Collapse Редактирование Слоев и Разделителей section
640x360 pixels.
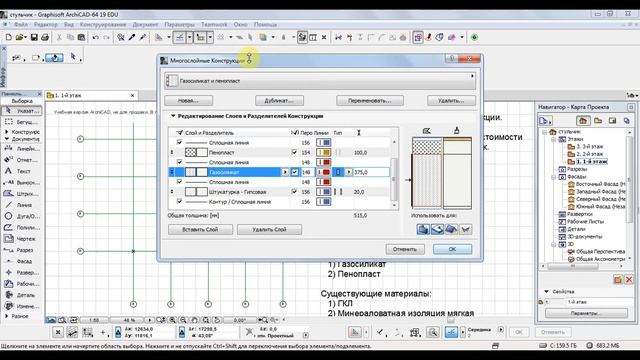tap(173, 116)
